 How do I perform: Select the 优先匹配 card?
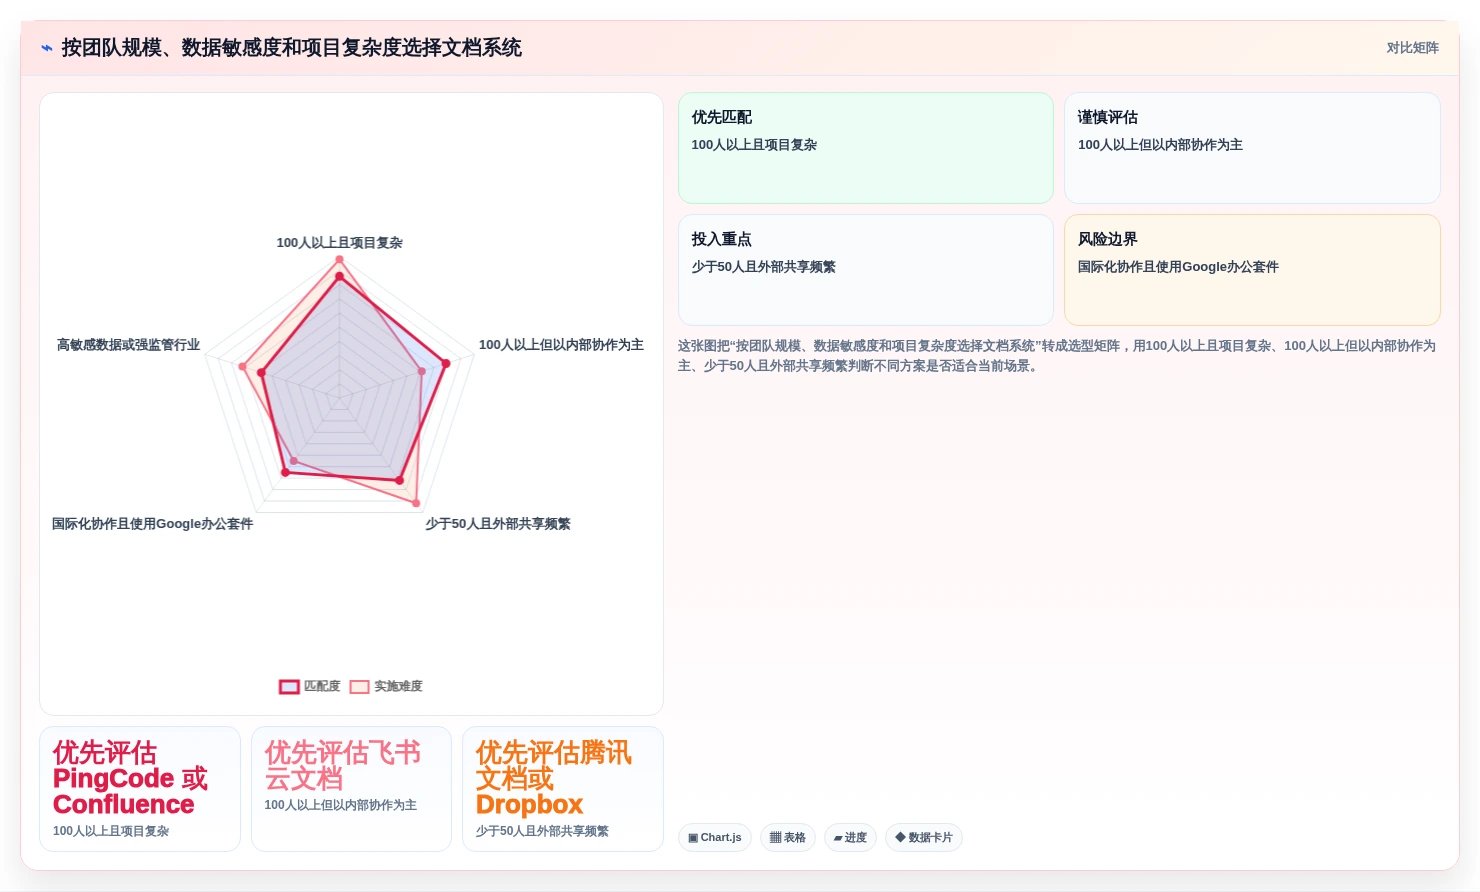pyautogui.click(x=866, y=148)
